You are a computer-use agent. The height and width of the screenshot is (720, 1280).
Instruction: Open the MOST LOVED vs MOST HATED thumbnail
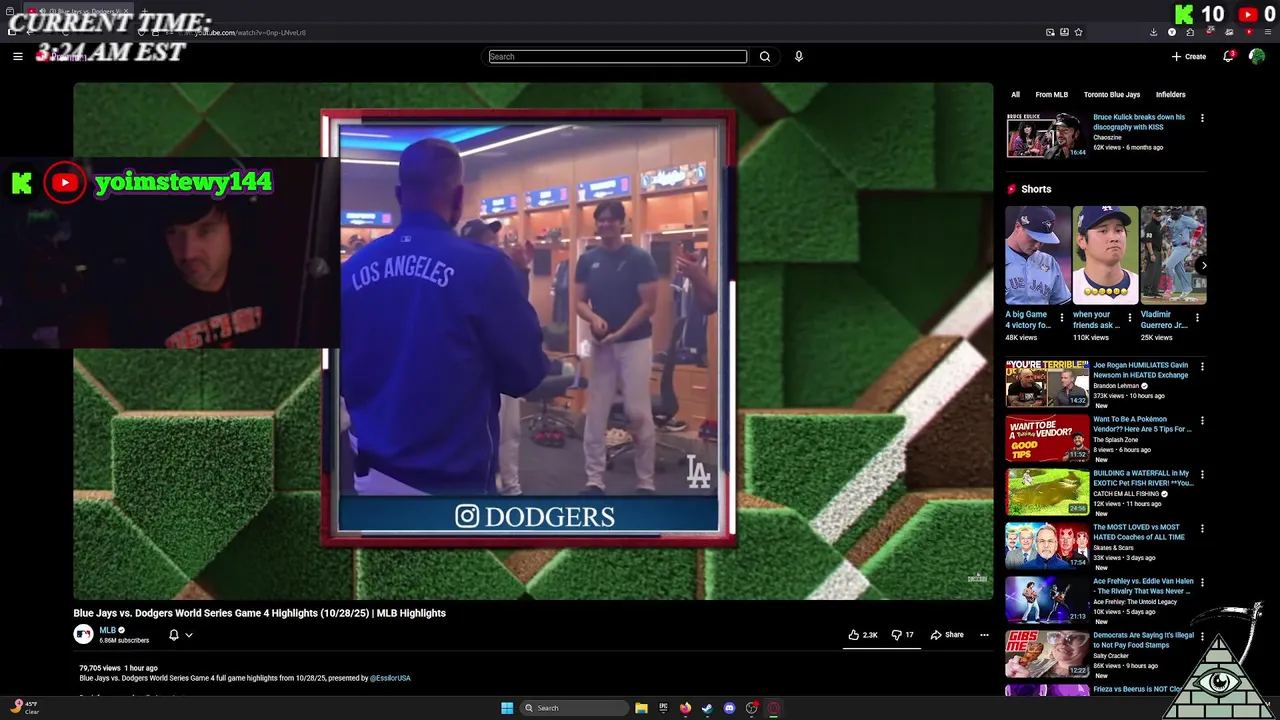tap(1047, 545)
